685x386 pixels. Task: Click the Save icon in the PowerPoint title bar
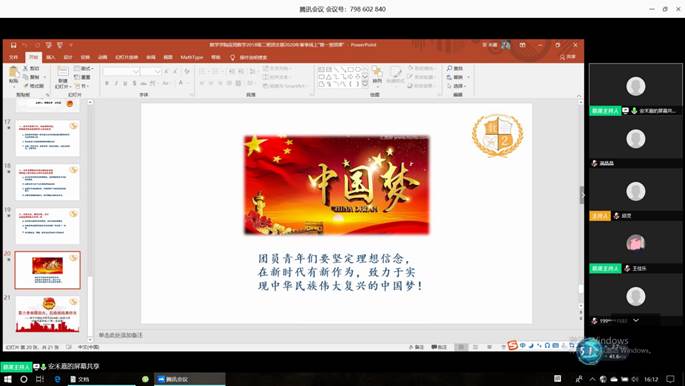(14, 45)
